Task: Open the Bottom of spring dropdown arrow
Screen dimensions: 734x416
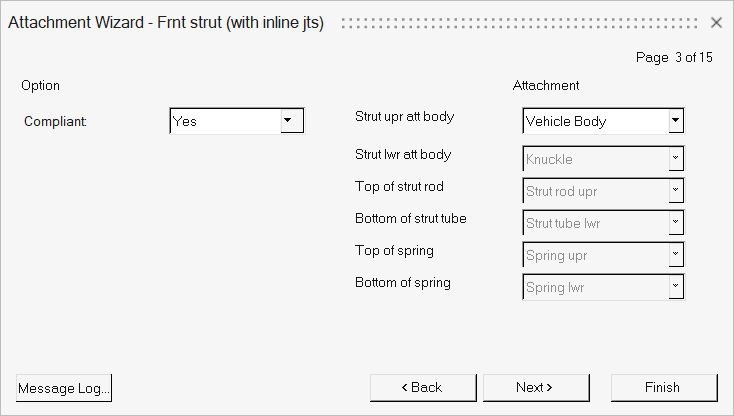Action: [676, 287]
